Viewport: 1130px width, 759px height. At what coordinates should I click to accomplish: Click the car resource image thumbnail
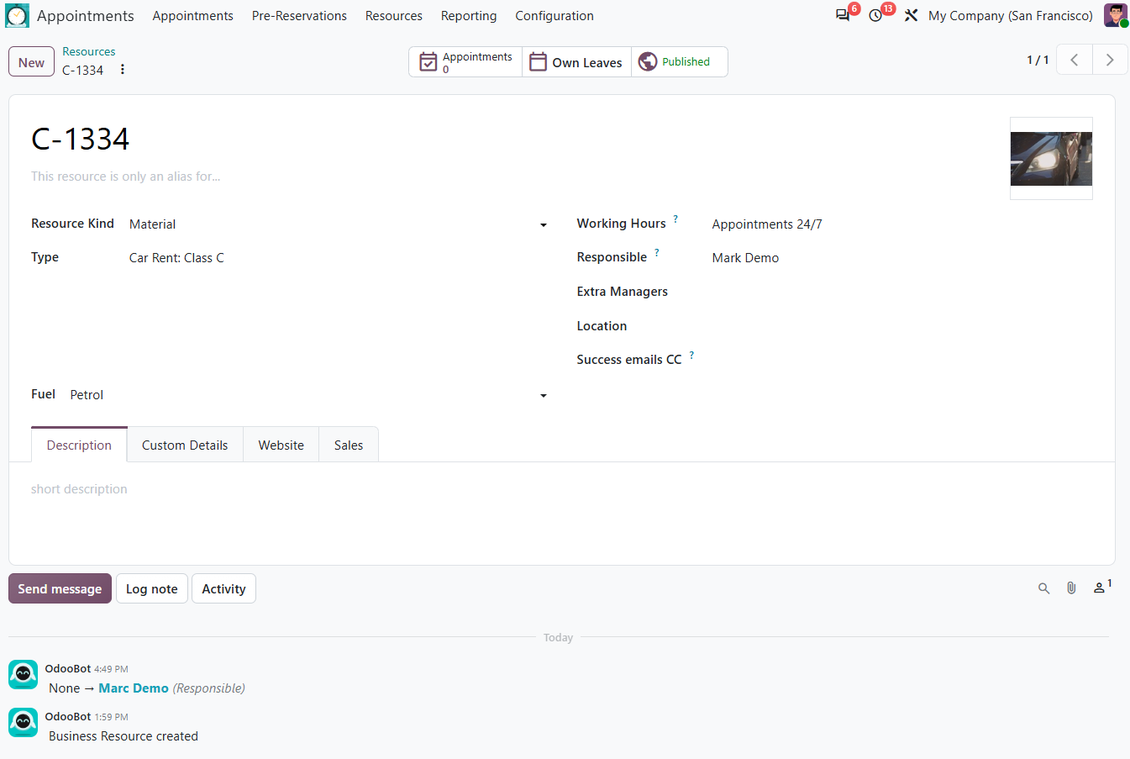click(1051, 159)
